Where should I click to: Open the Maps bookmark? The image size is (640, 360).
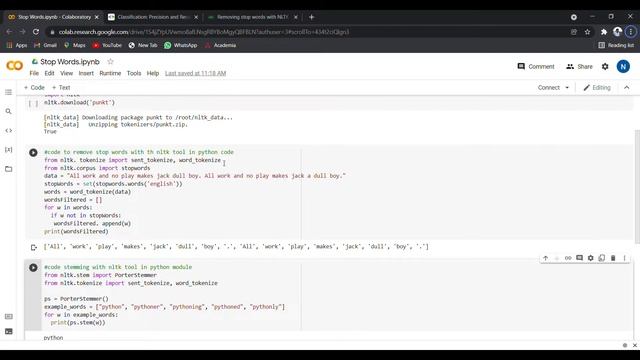click(x=75, y=45)
